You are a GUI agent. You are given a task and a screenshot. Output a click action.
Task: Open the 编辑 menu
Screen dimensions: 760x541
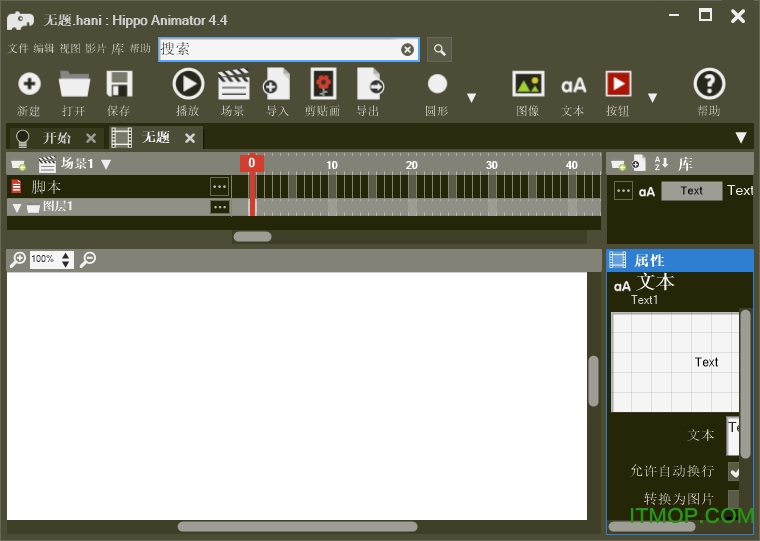(x=44, y=48)
